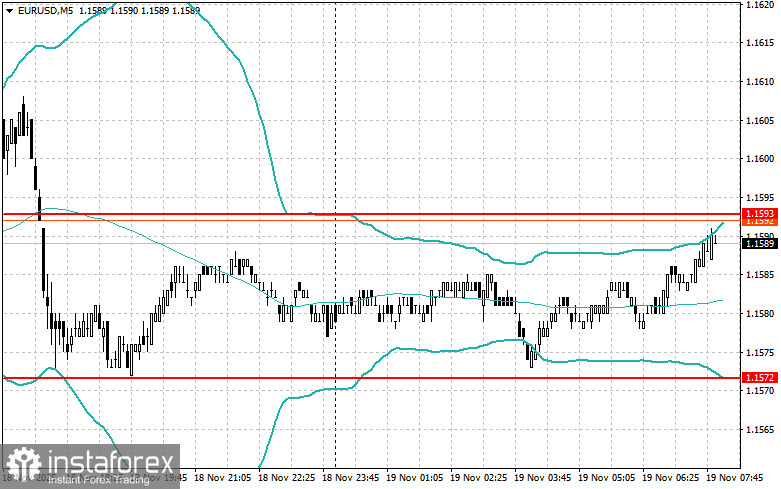Click the 19 Nov 05:05 time label

607,478
